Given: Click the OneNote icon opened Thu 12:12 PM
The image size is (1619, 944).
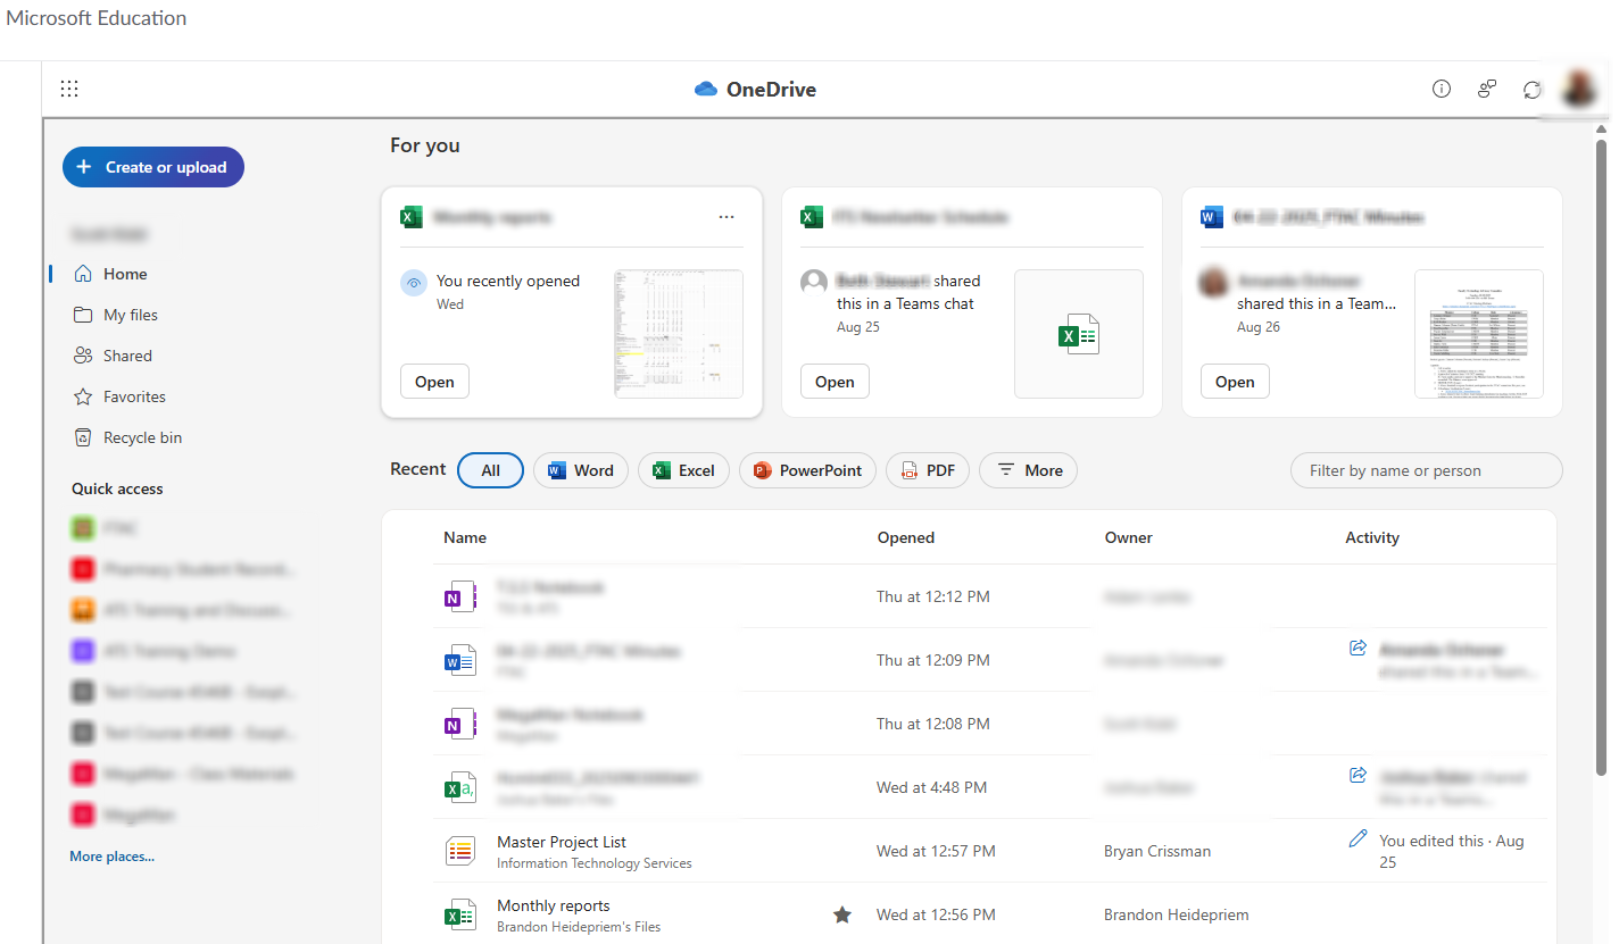Looking at the screenshot, I should tap(460, 597).
